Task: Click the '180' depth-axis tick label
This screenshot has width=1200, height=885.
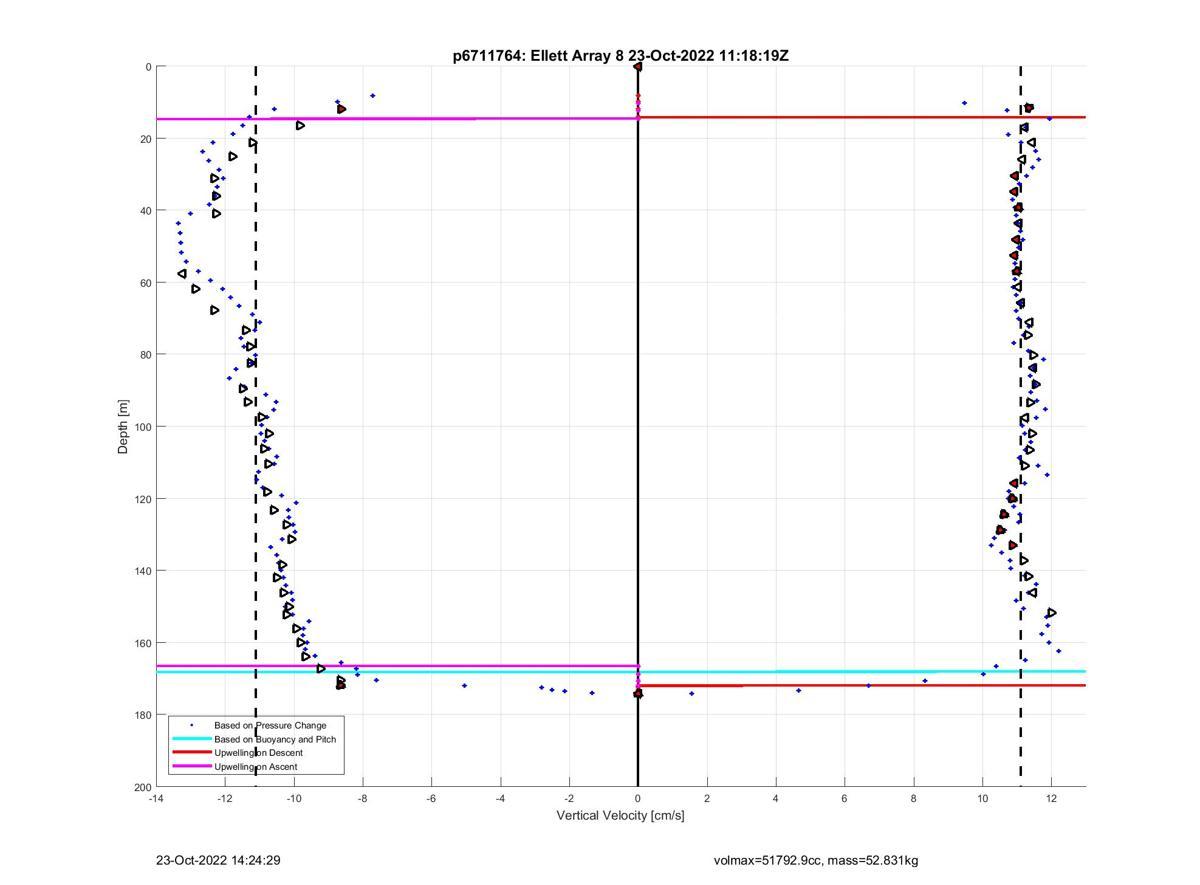Action: [142, 715]
